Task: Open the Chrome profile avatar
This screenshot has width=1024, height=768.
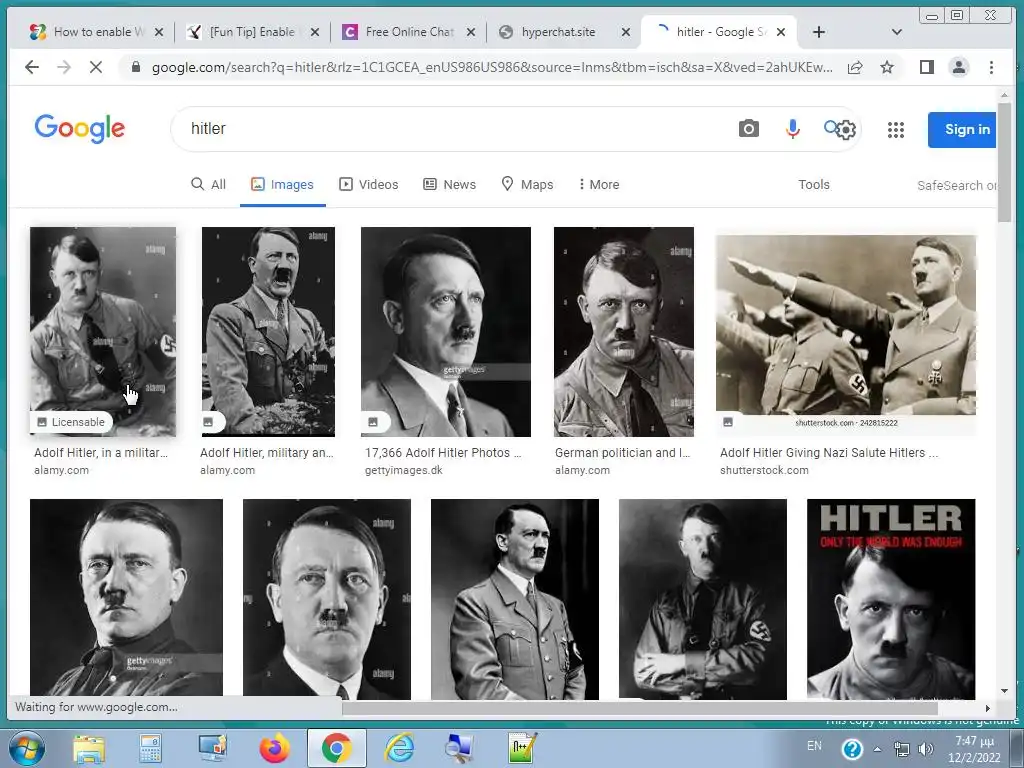Action: (x=959, y=67)
